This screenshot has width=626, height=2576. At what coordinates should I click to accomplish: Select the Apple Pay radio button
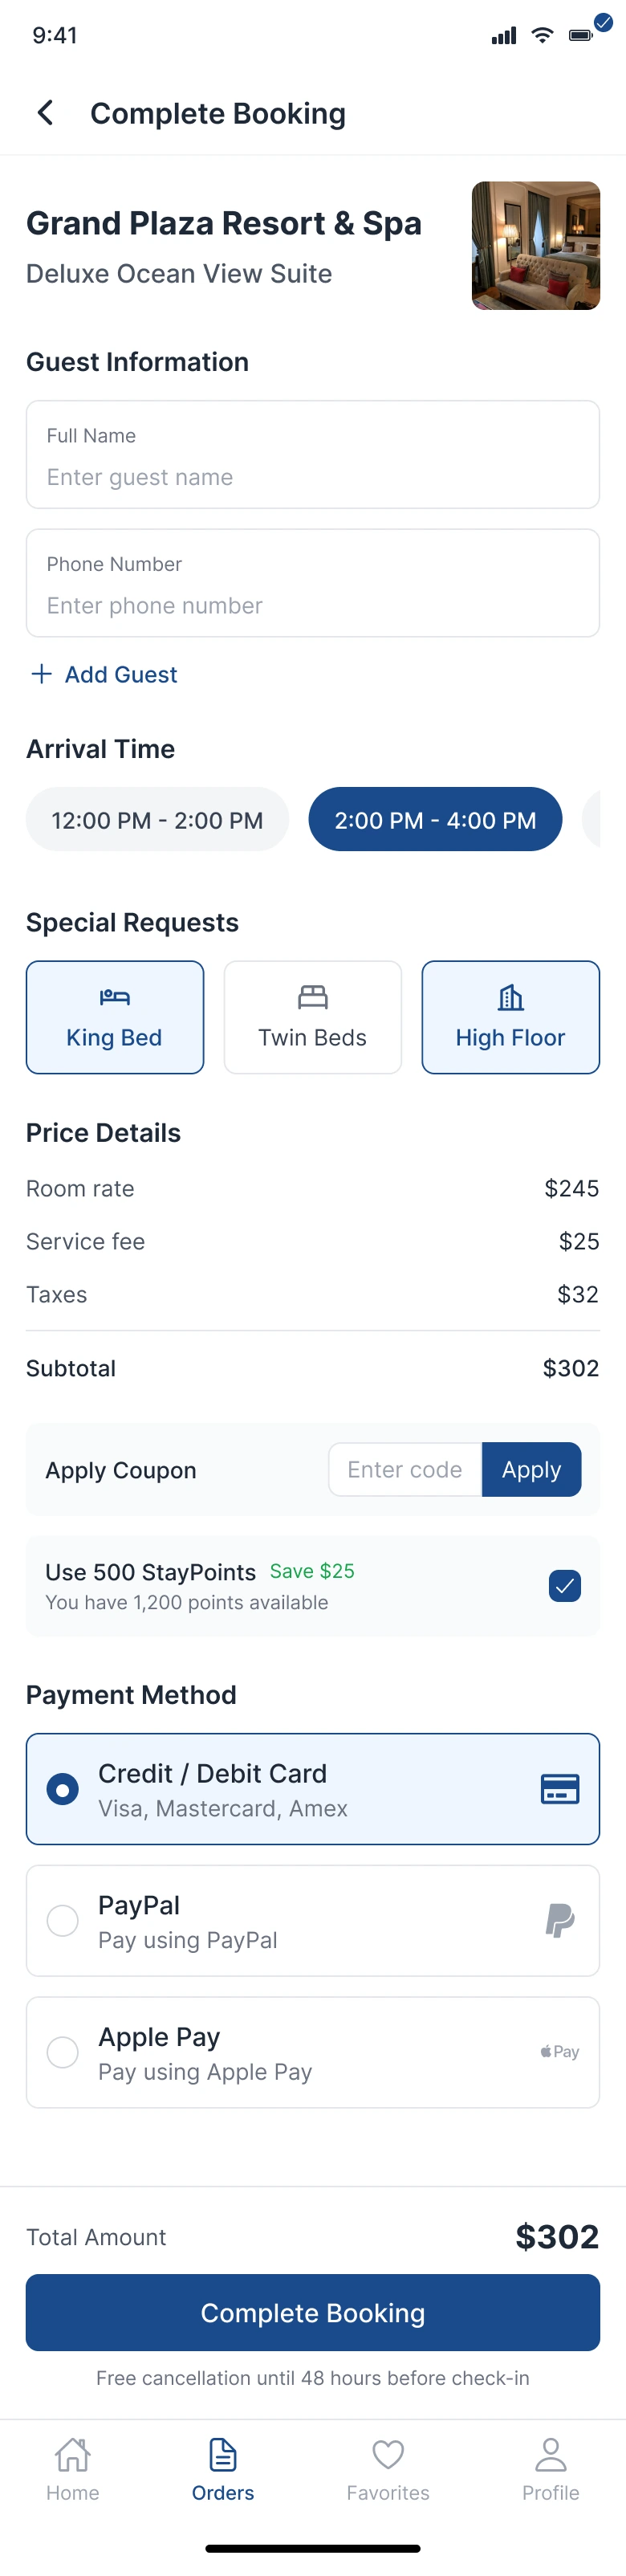click(63, 2052)
